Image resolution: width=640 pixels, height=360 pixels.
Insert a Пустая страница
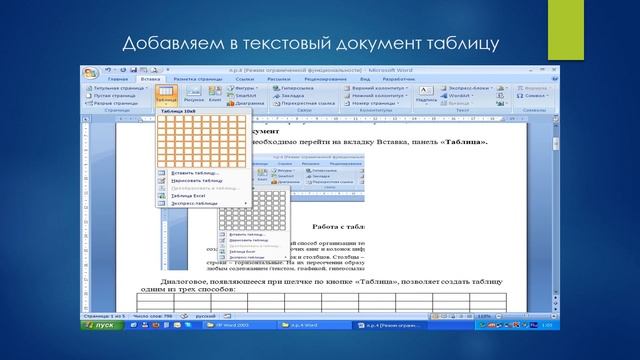point(111,96)
